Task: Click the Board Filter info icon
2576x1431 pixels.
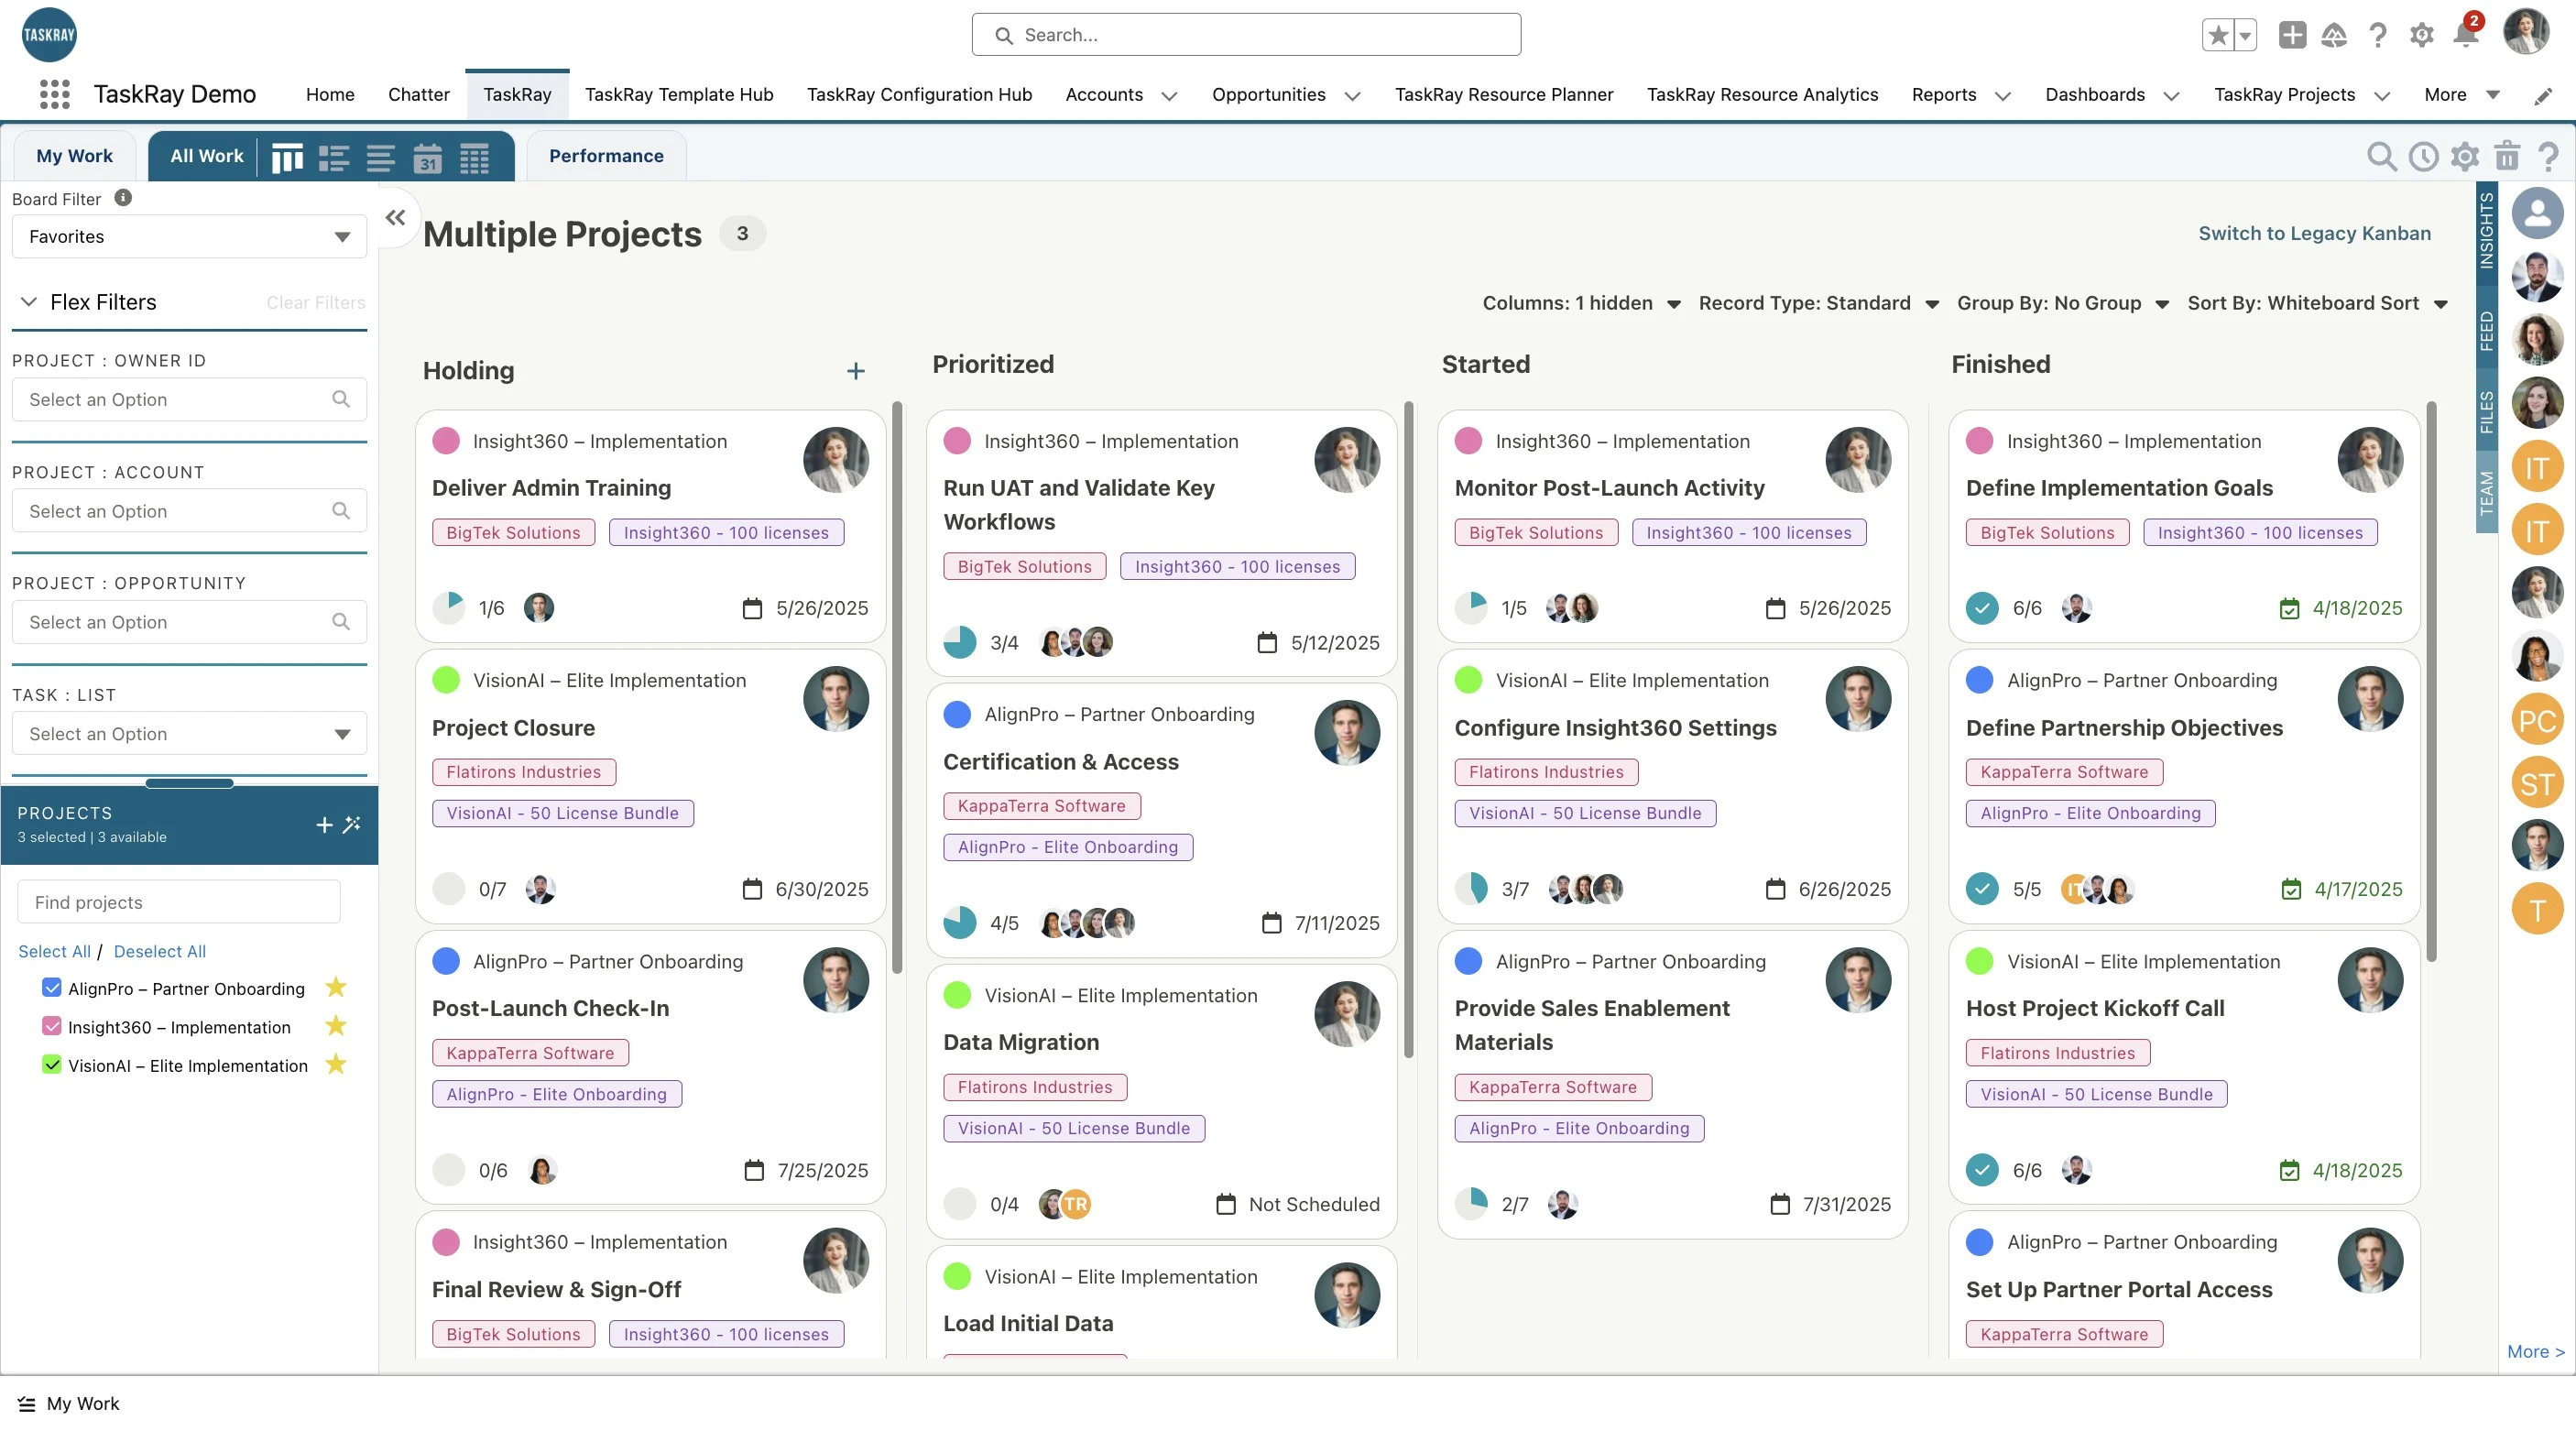Action: tap(123, 198)
